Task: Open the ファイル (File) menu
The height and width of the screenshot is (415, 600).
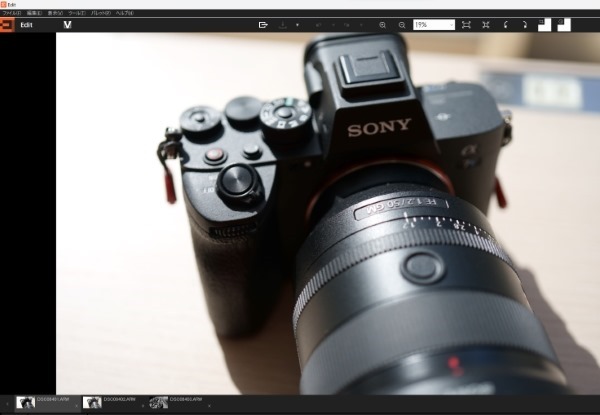Action: [x=12, y=13]
